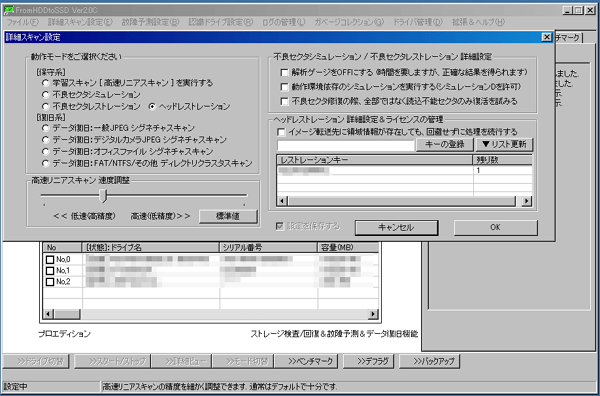Screen dimensions: 600x396
Task: Minimize the FromHDDtoSSD main window
Action: pos(567,11)
